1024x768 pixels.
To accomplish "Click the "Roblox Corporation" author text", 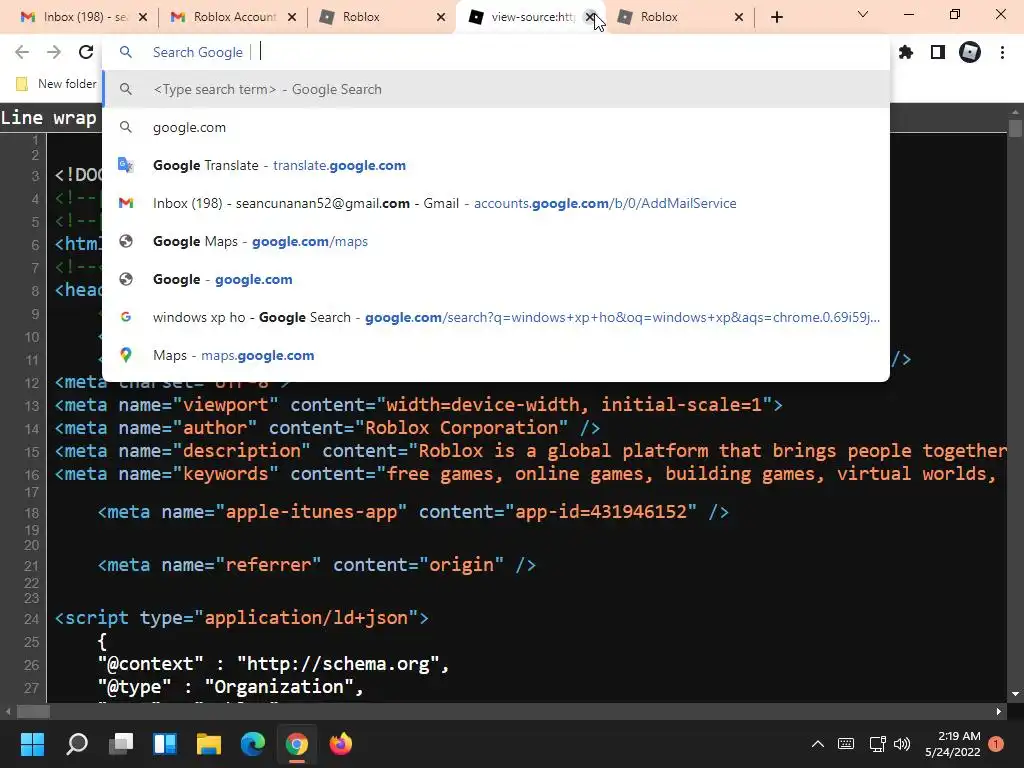I will click(461, 428).
